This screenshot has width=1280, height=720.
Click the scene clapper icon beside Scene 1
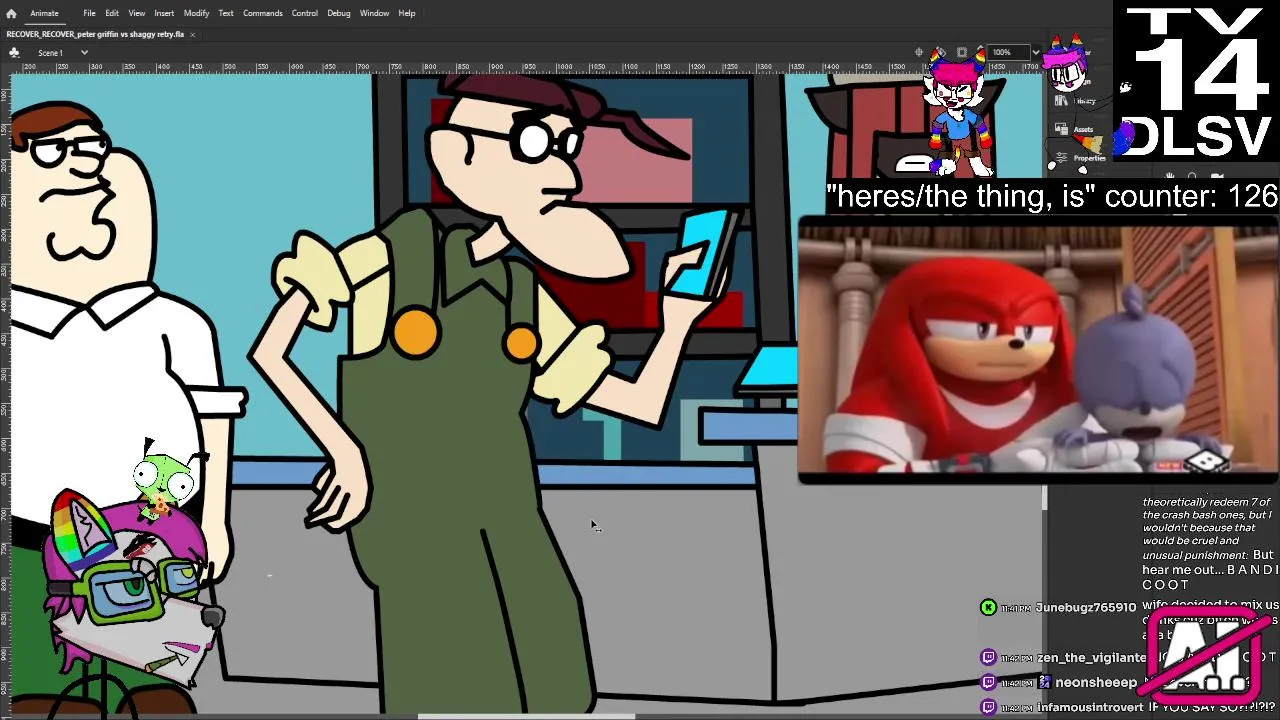[14, 52]
